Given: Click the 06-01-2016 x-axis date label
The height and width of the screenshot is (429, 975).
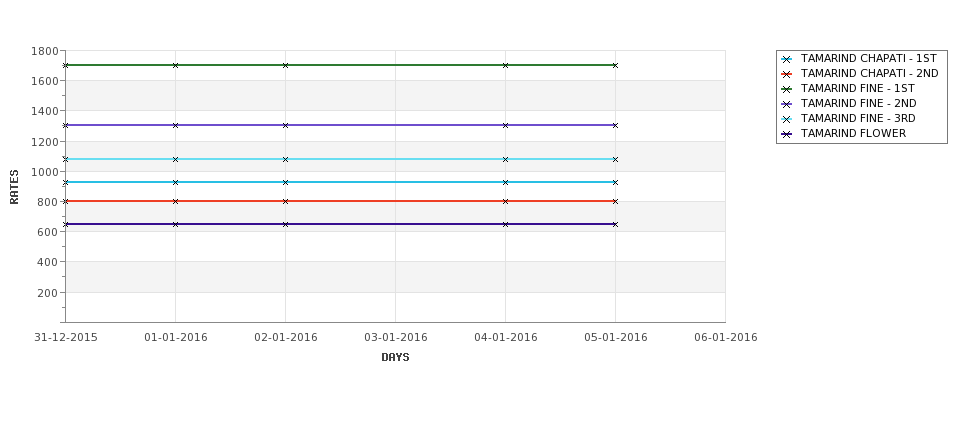Looking at the screenshot, I should 726,338.
